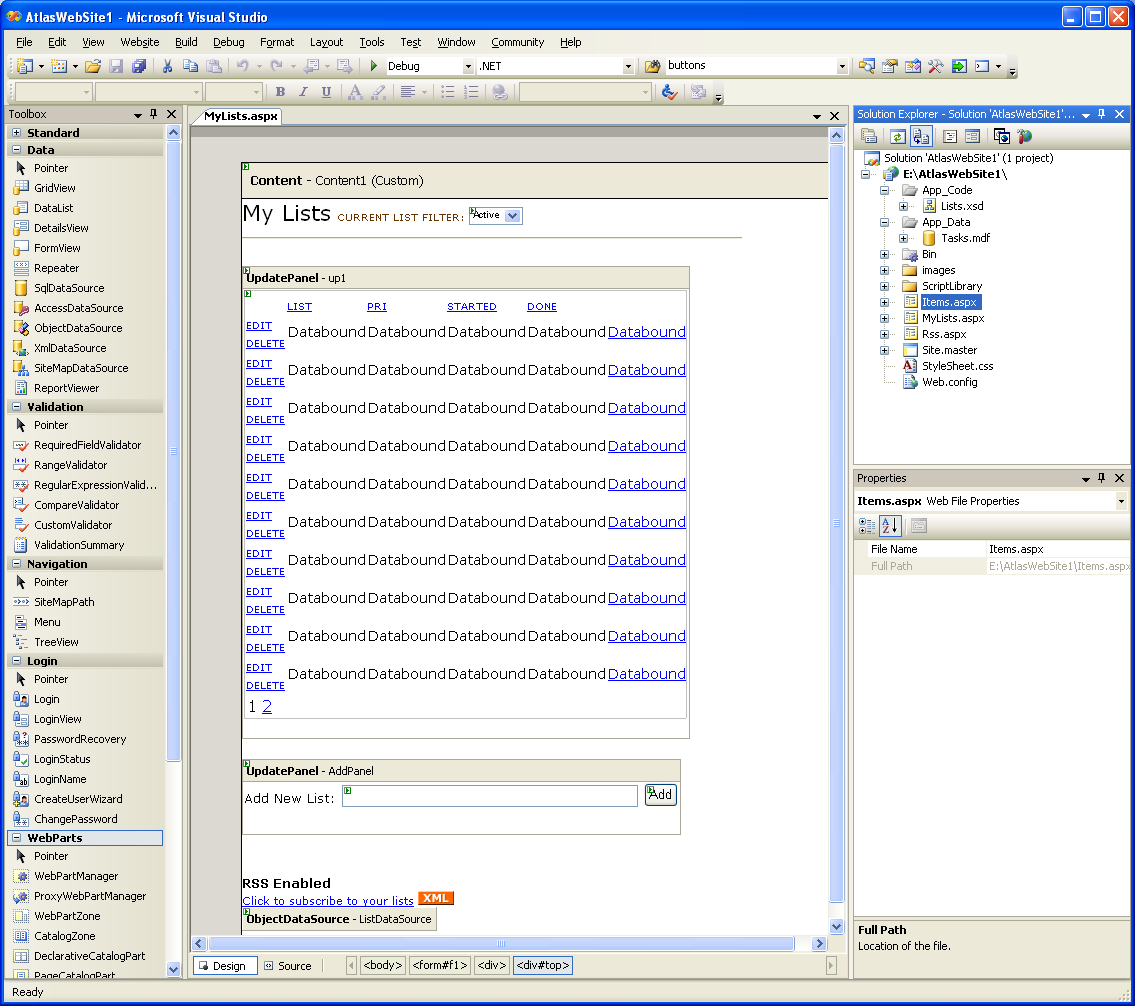1135x1006 pixels.
Task: Collapse the WebParts toolbox section
Action: [17, 838]
